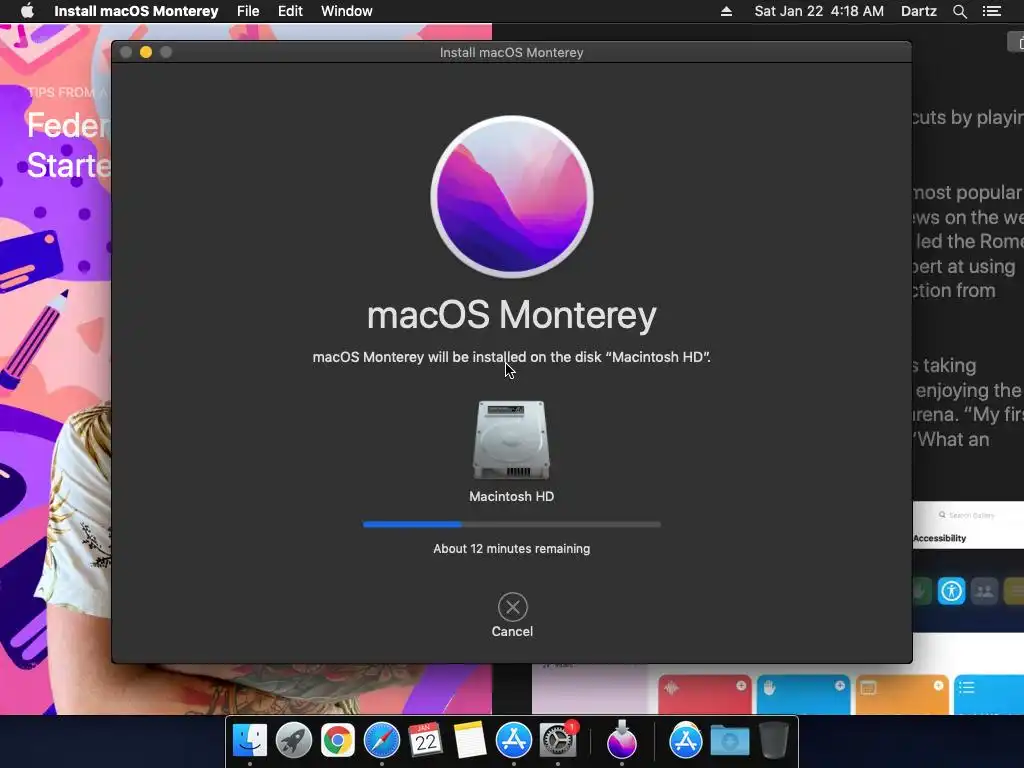Click the red shortcut card in background window

click(x=704, y=694)
